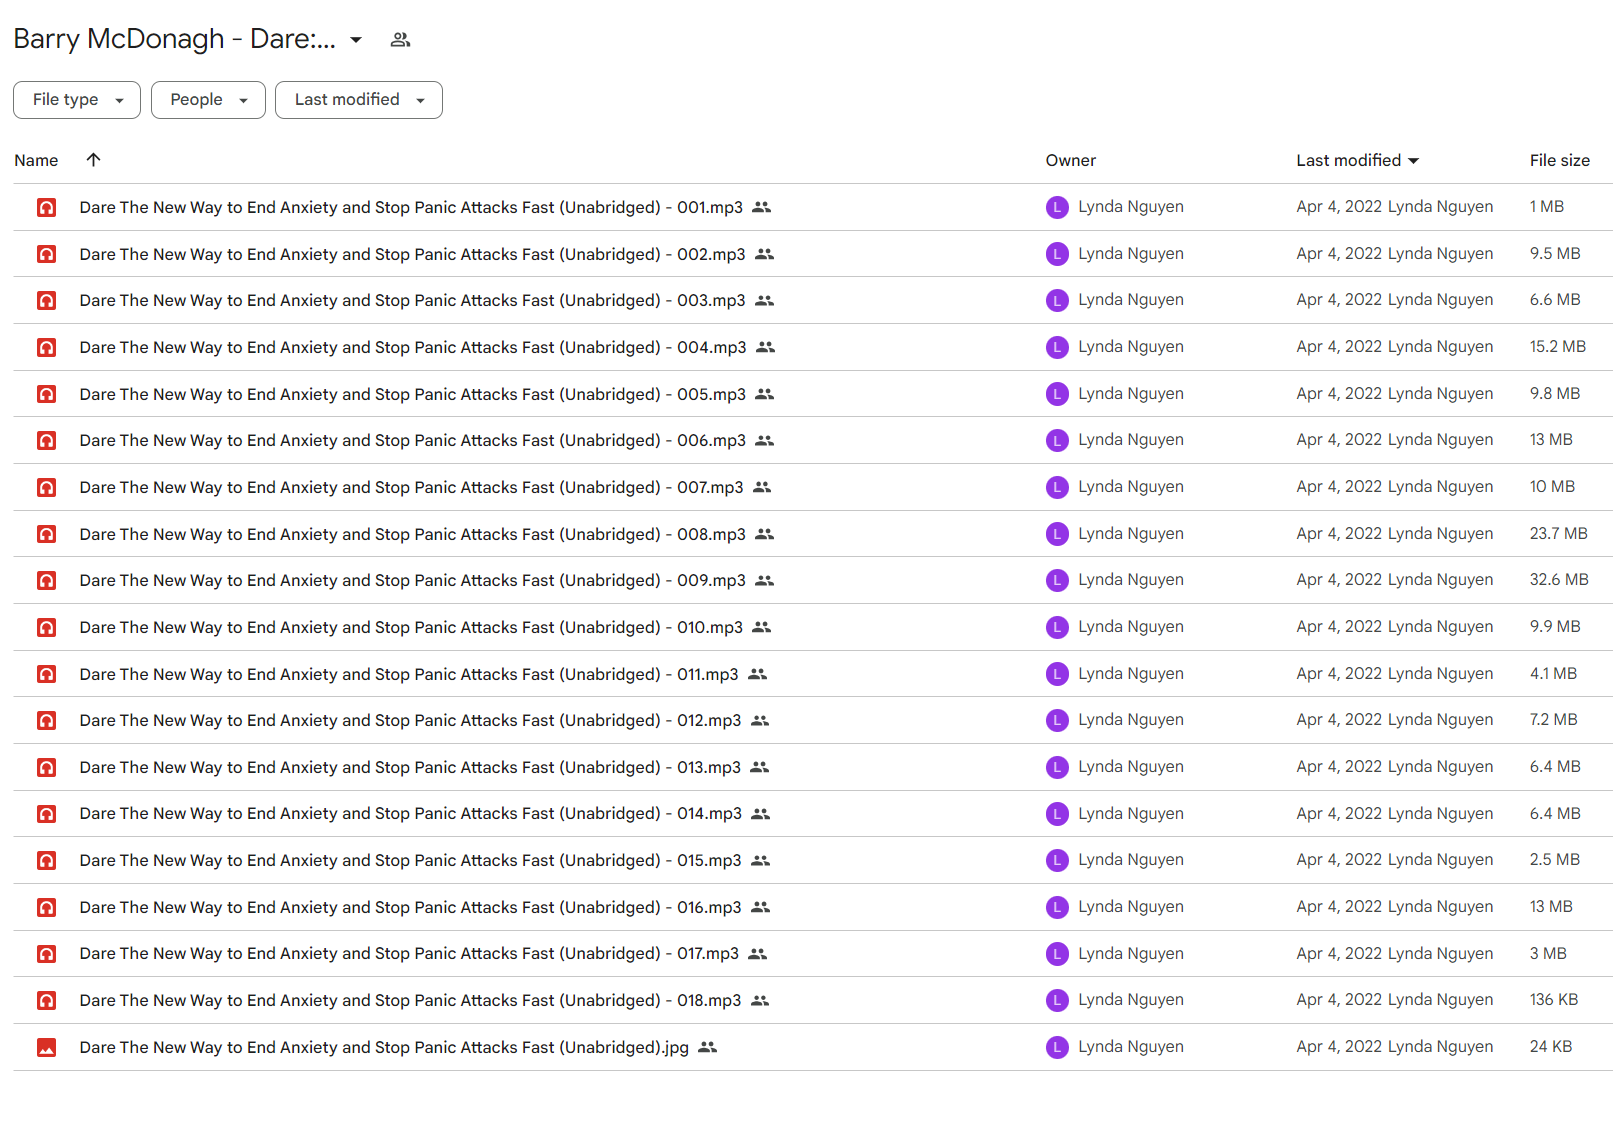The width and height of the screenshot is (1613, 1141).
Task: Open the File type filter dropdown
Action: click(x=77, y=100)
